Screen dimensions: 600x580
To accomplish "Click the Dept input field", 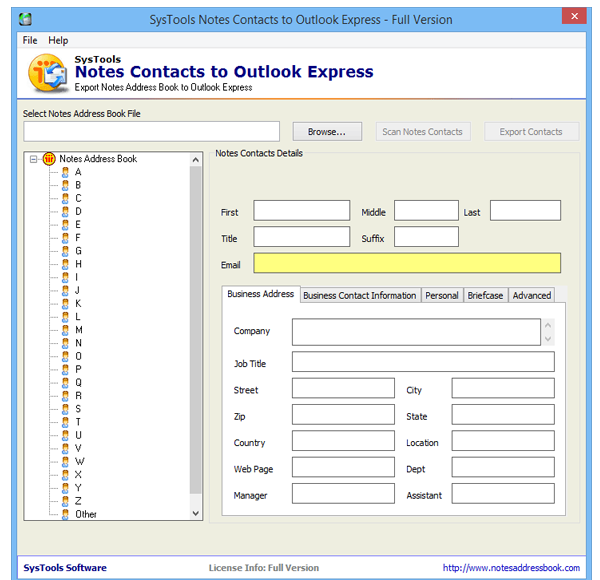I will [503, 467].
